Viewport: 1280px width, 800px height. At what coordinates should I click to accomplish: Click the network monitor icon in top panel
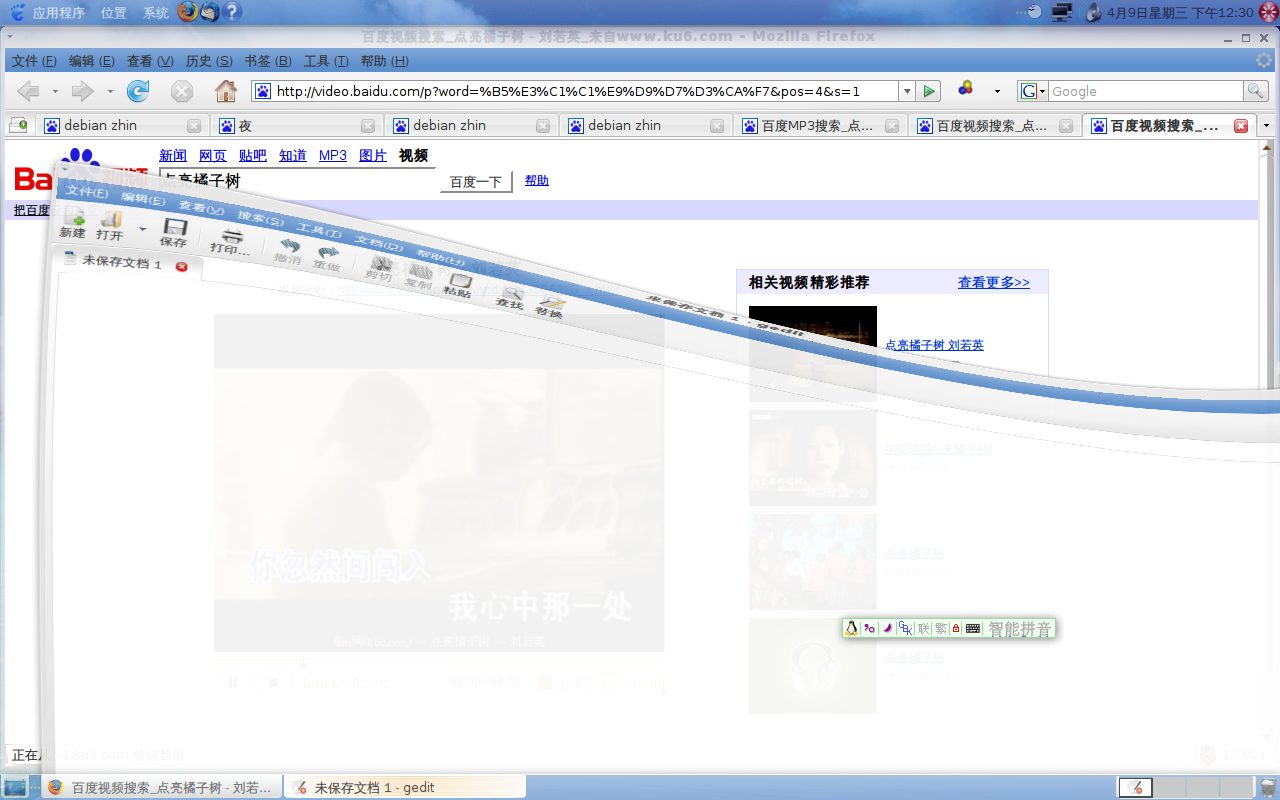[x=1061, y=12]
